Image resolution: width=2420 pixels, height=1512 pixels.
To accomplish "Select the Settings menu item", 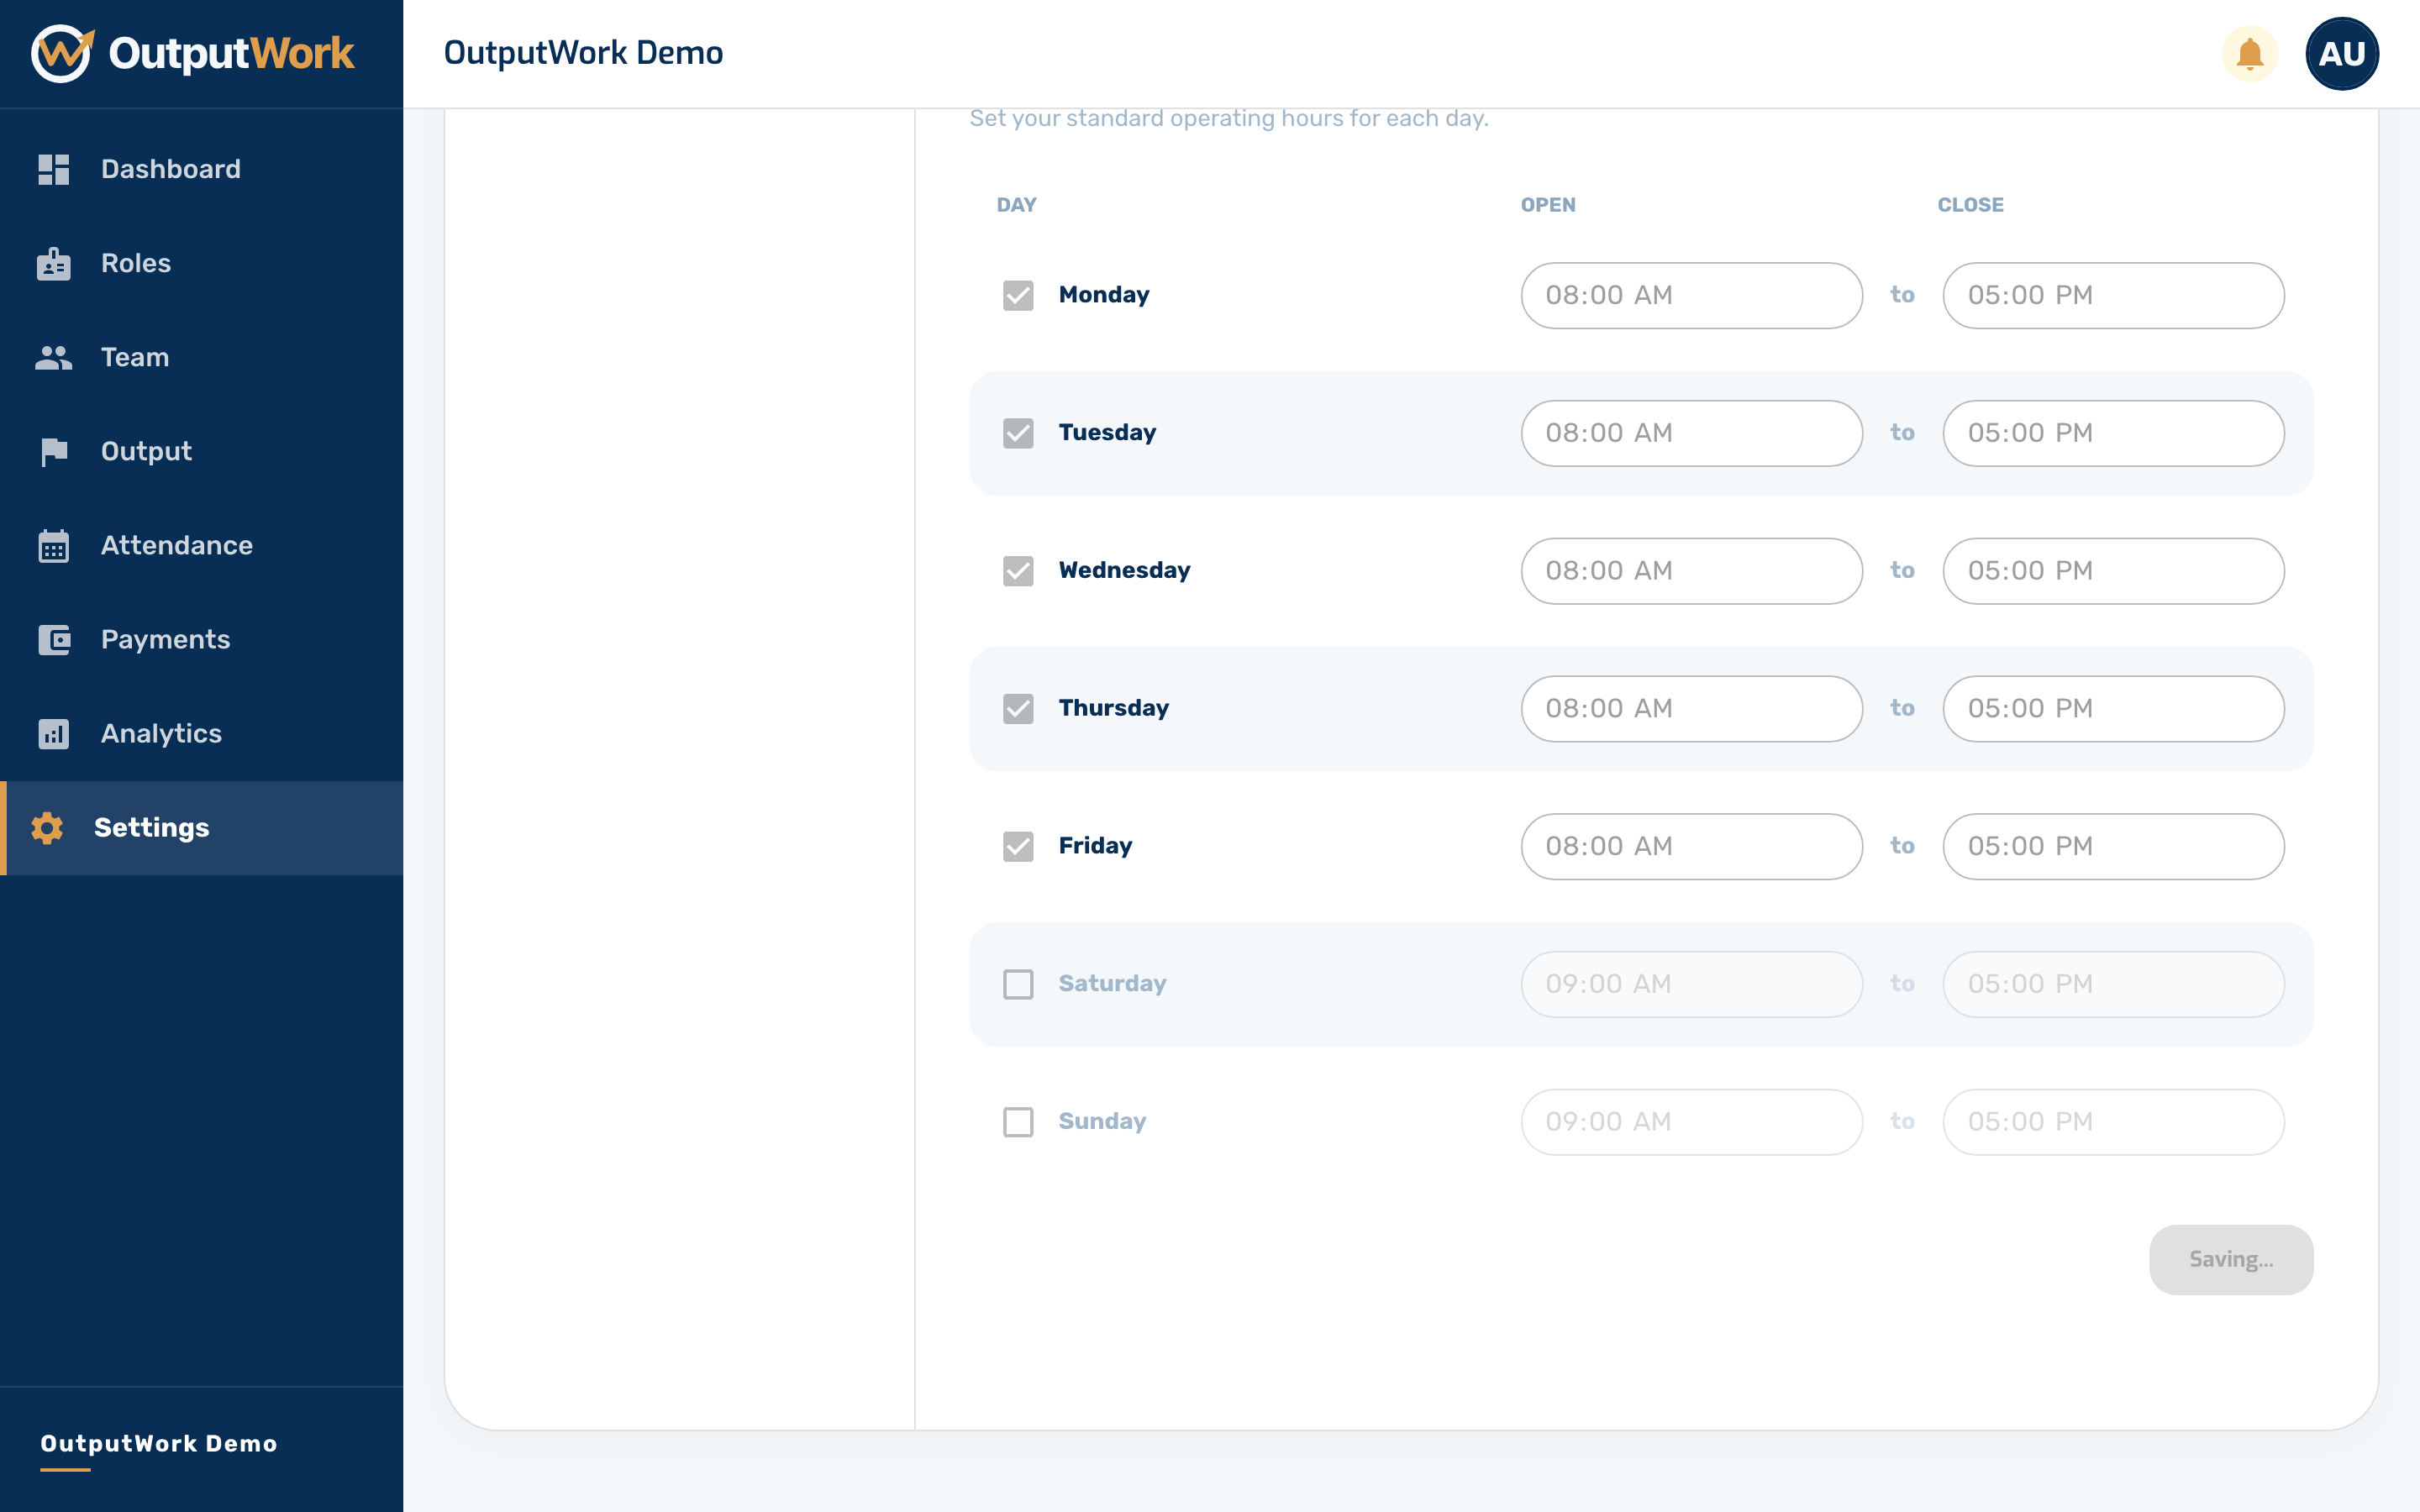I will [202, 828].
